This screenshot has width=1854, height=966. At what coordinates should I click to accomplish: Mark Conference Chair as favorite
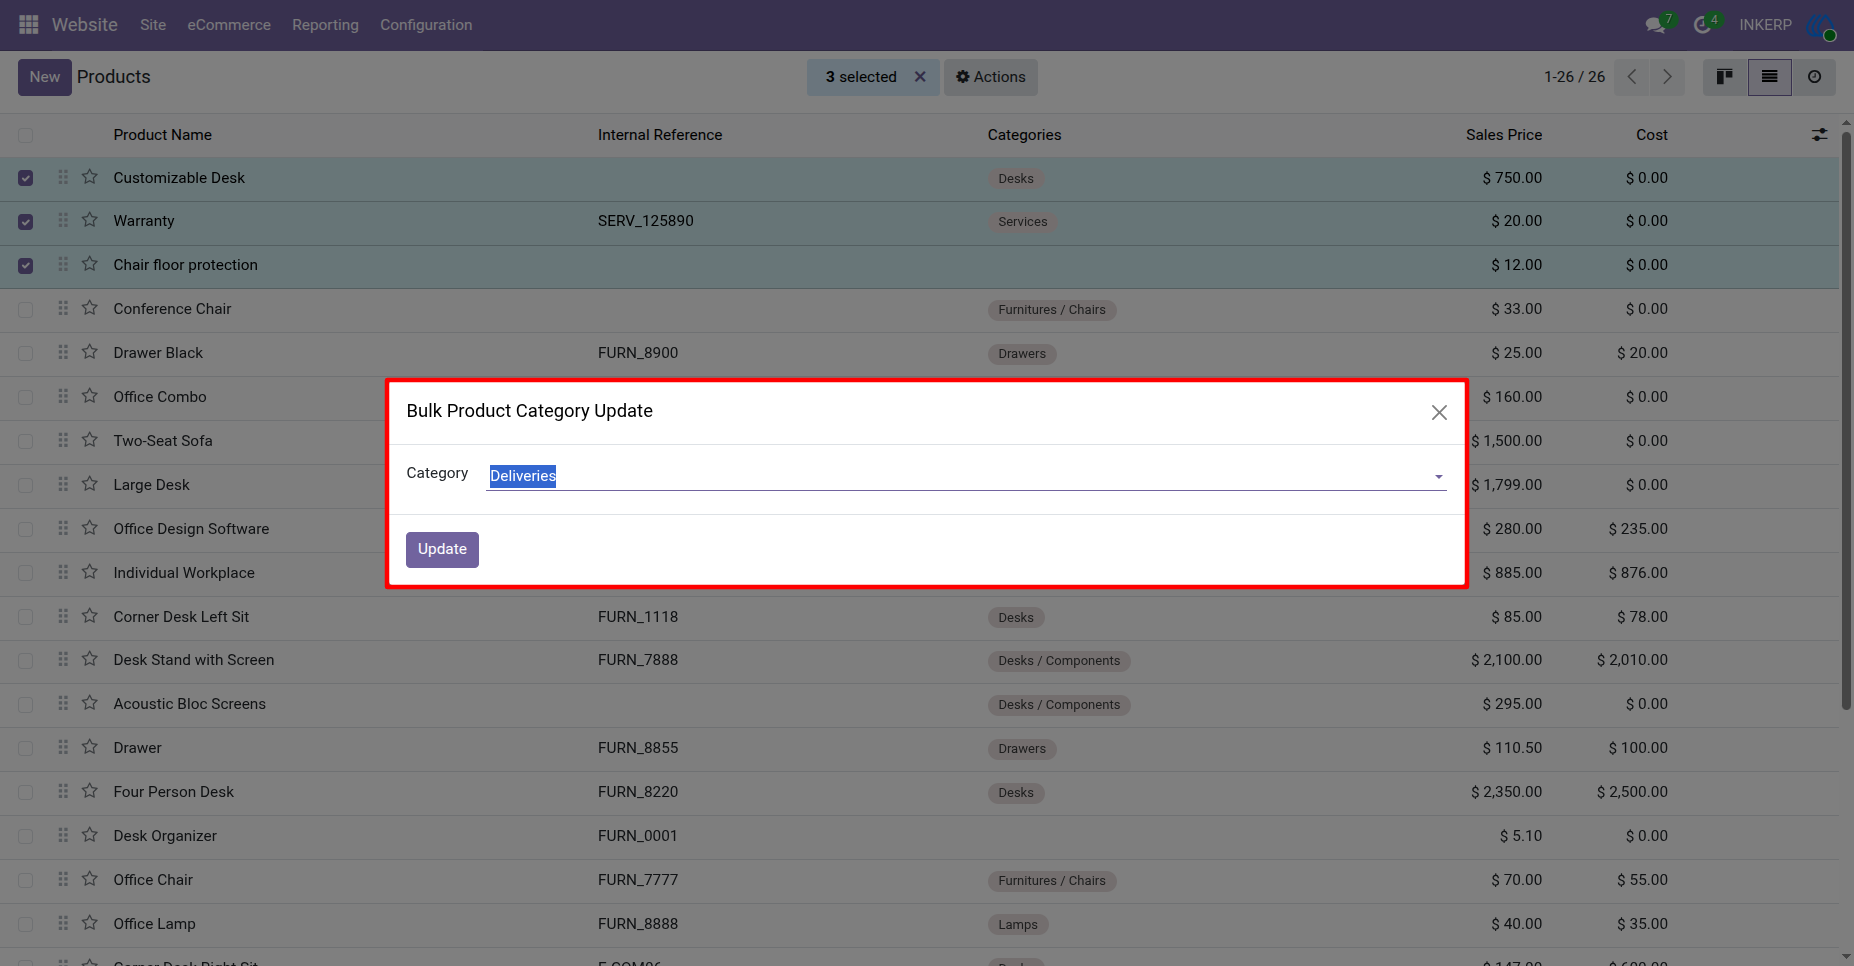coord(90,308)
